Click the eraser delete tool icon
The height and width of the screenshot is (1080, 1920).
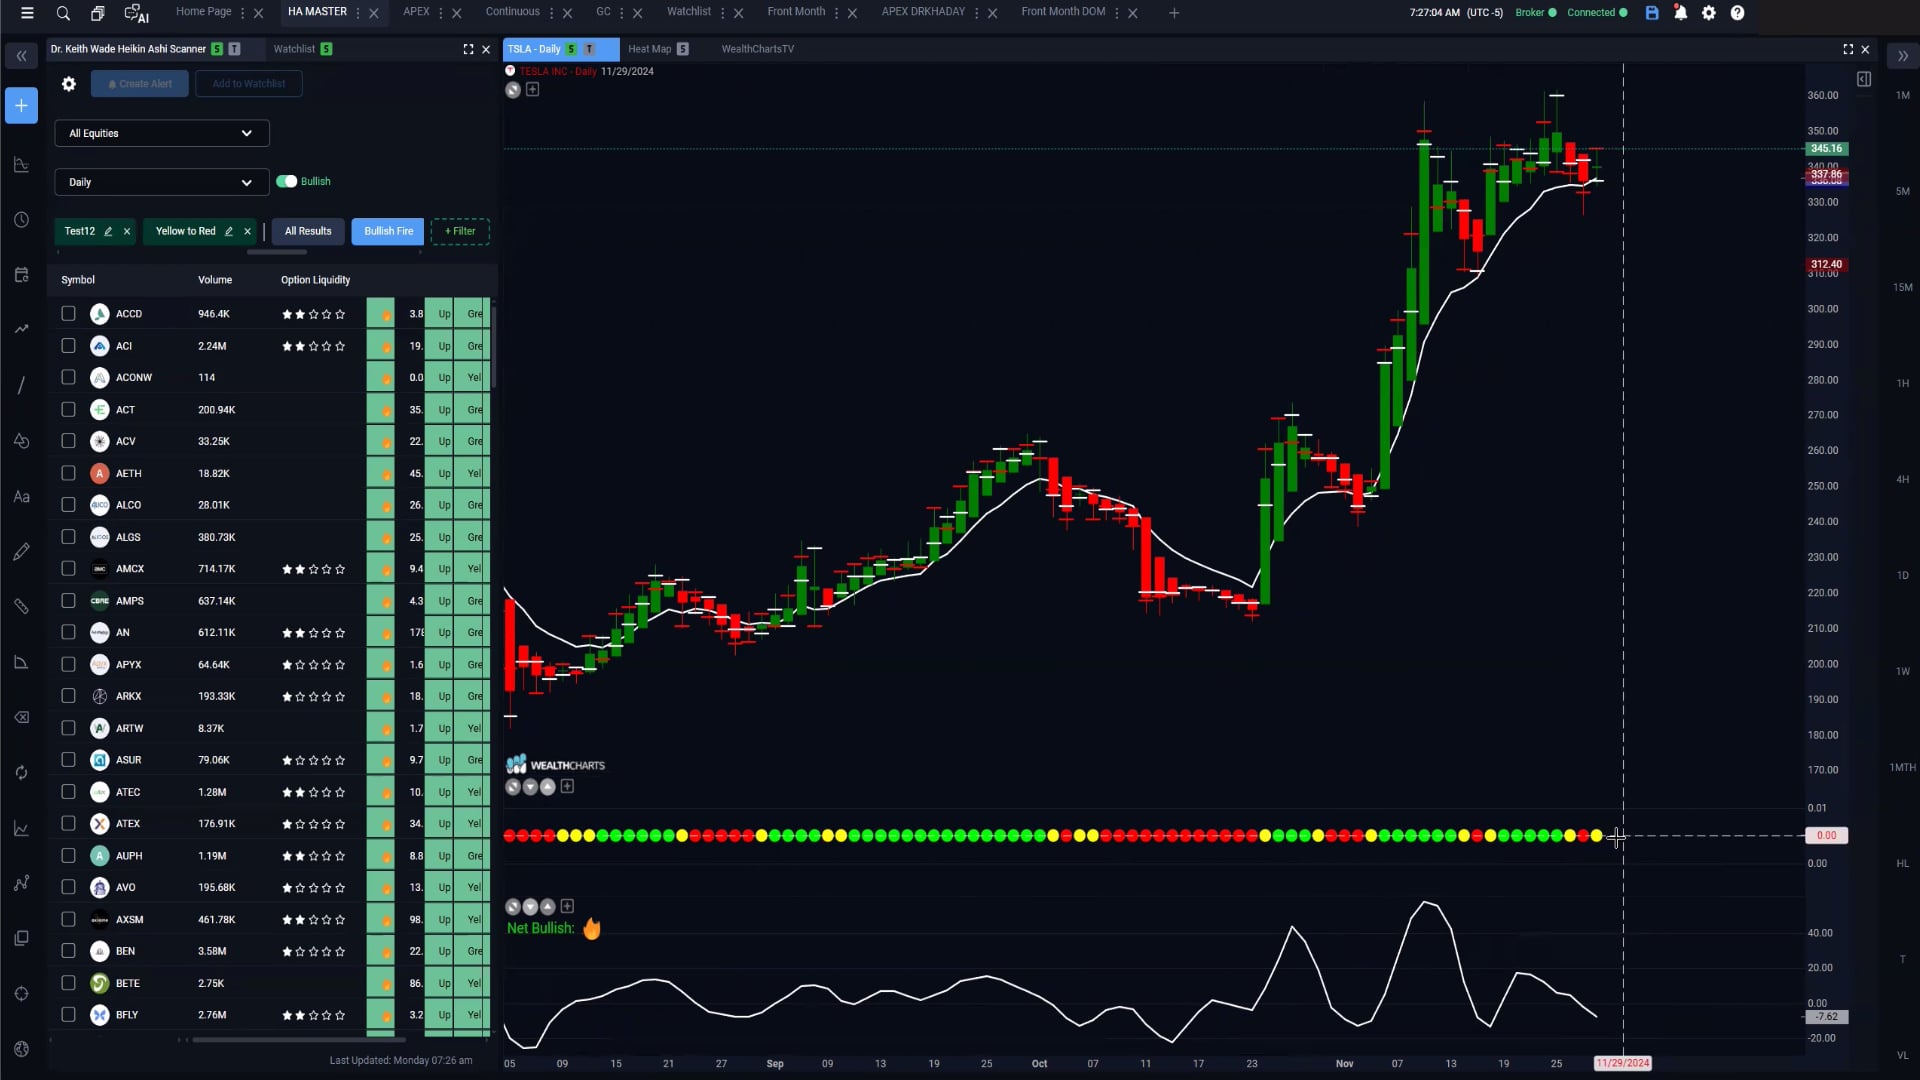coord(21,717)
